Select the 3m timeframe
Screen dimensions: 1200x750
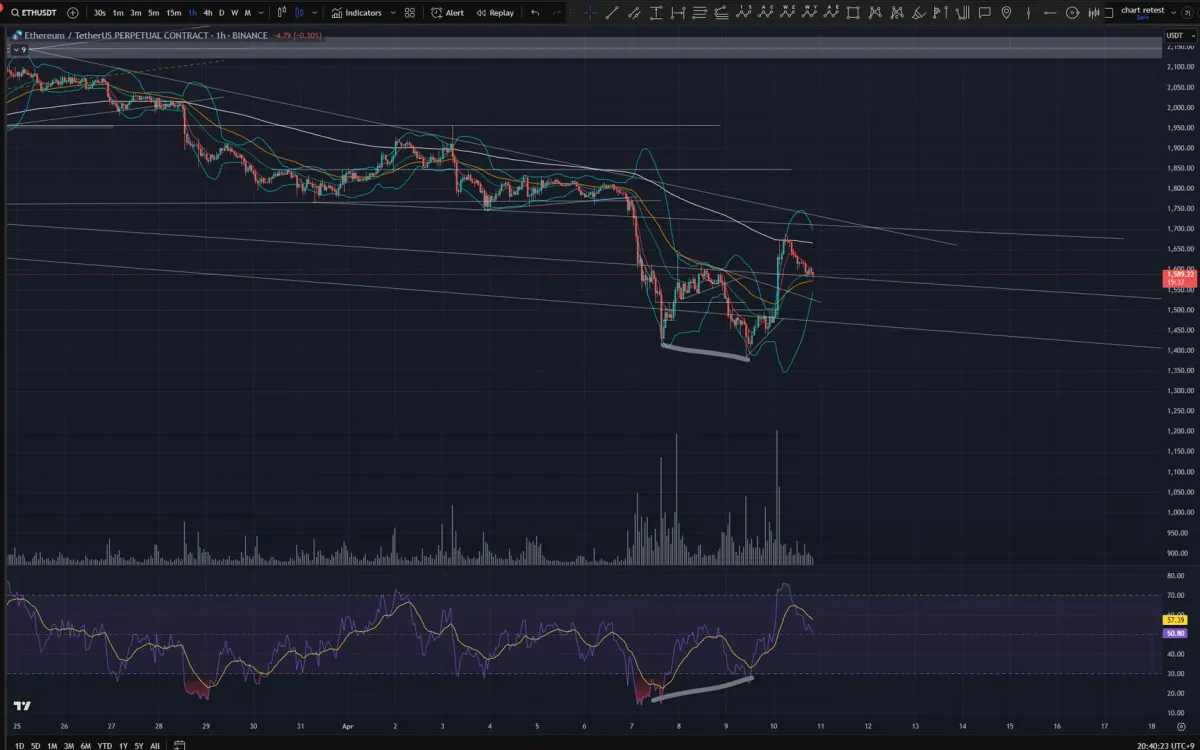point(136,13)
